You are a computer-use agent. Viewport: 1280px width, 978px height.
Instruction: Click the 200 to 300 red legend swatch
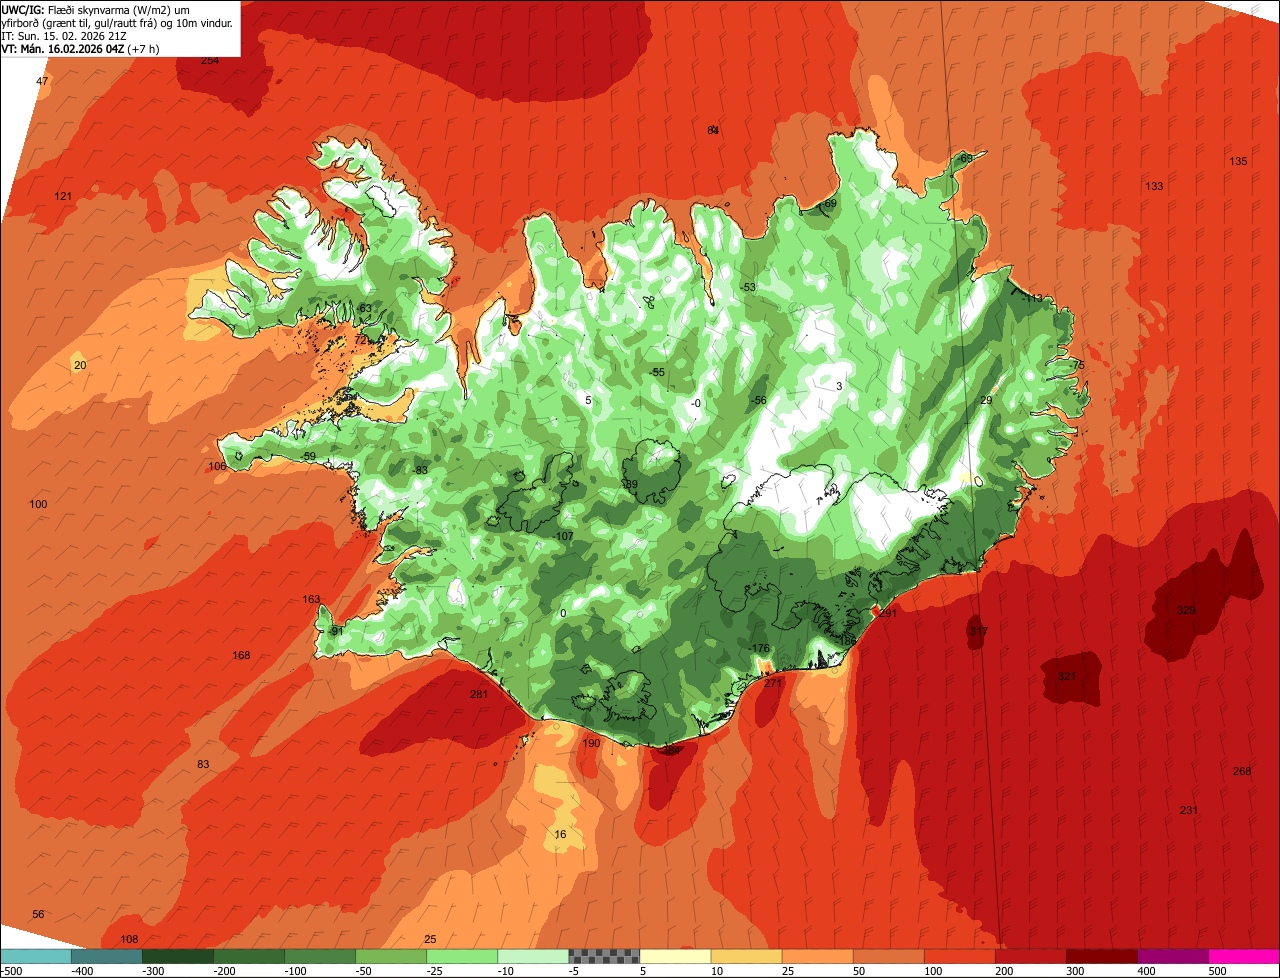1030,956
